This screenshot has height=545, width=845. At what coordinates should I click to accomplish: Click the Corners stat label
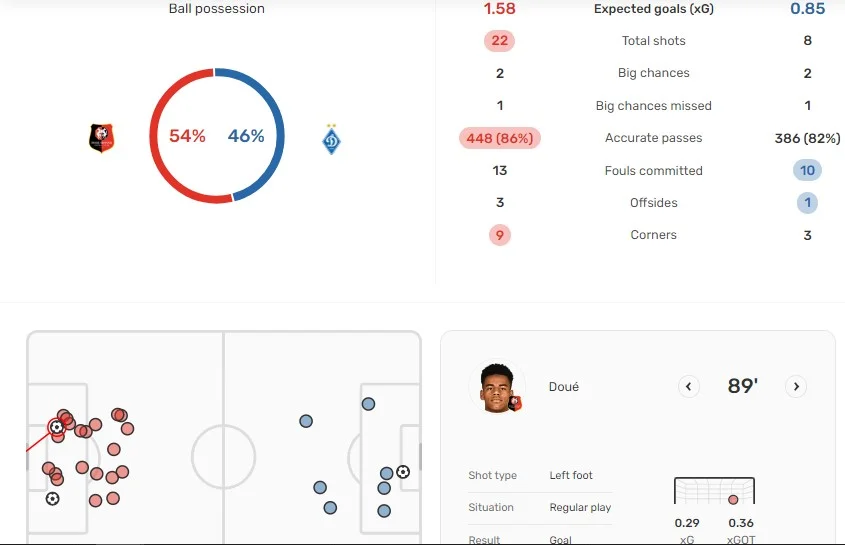(x=654, y=235)
